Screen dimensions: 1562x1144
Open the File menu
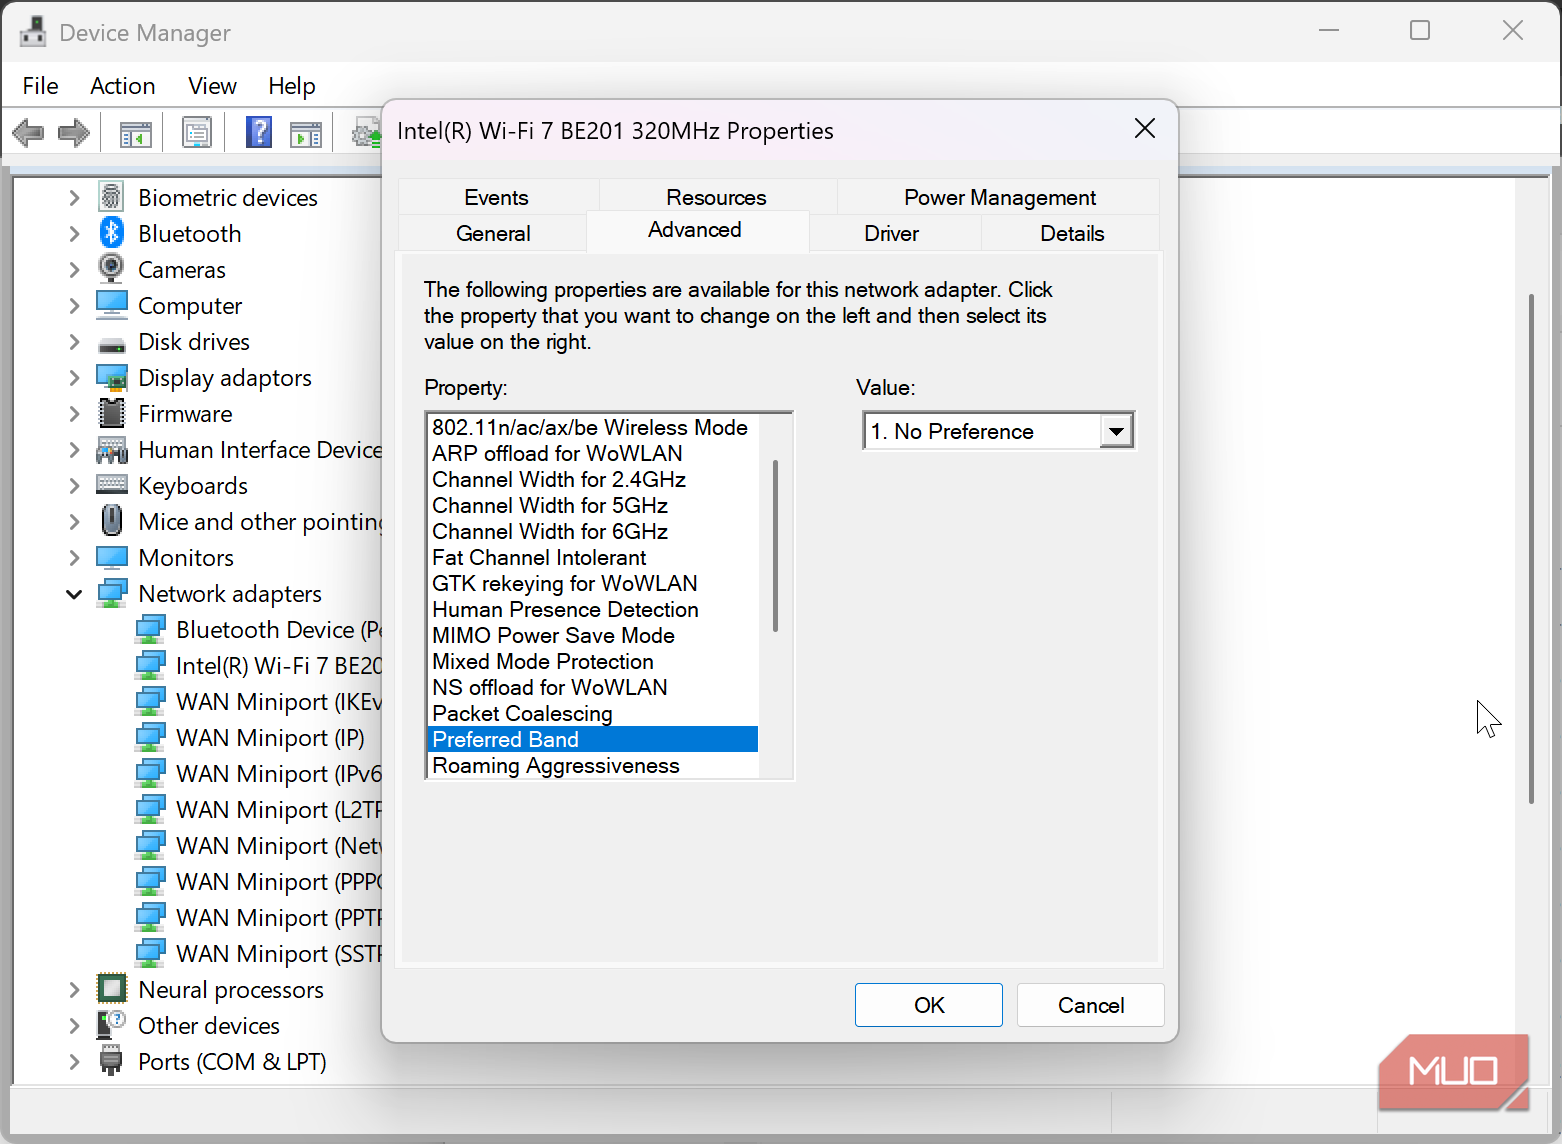41,86
